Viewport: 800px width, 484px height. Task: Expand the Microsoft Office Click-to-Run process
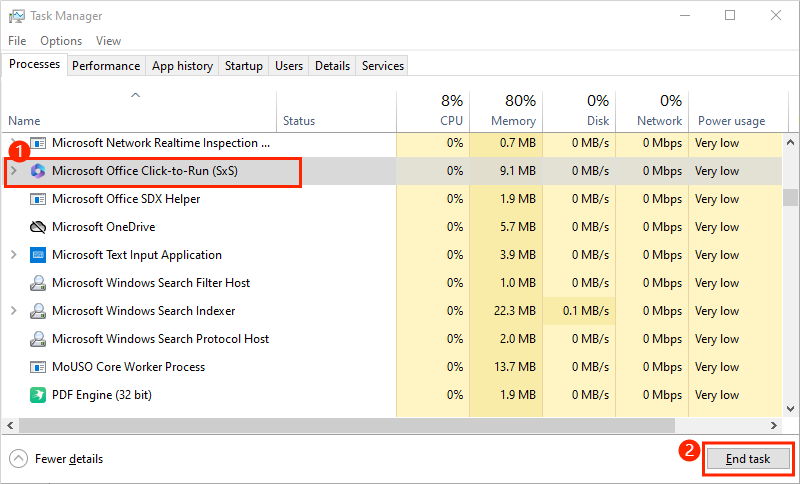[14, 171]
